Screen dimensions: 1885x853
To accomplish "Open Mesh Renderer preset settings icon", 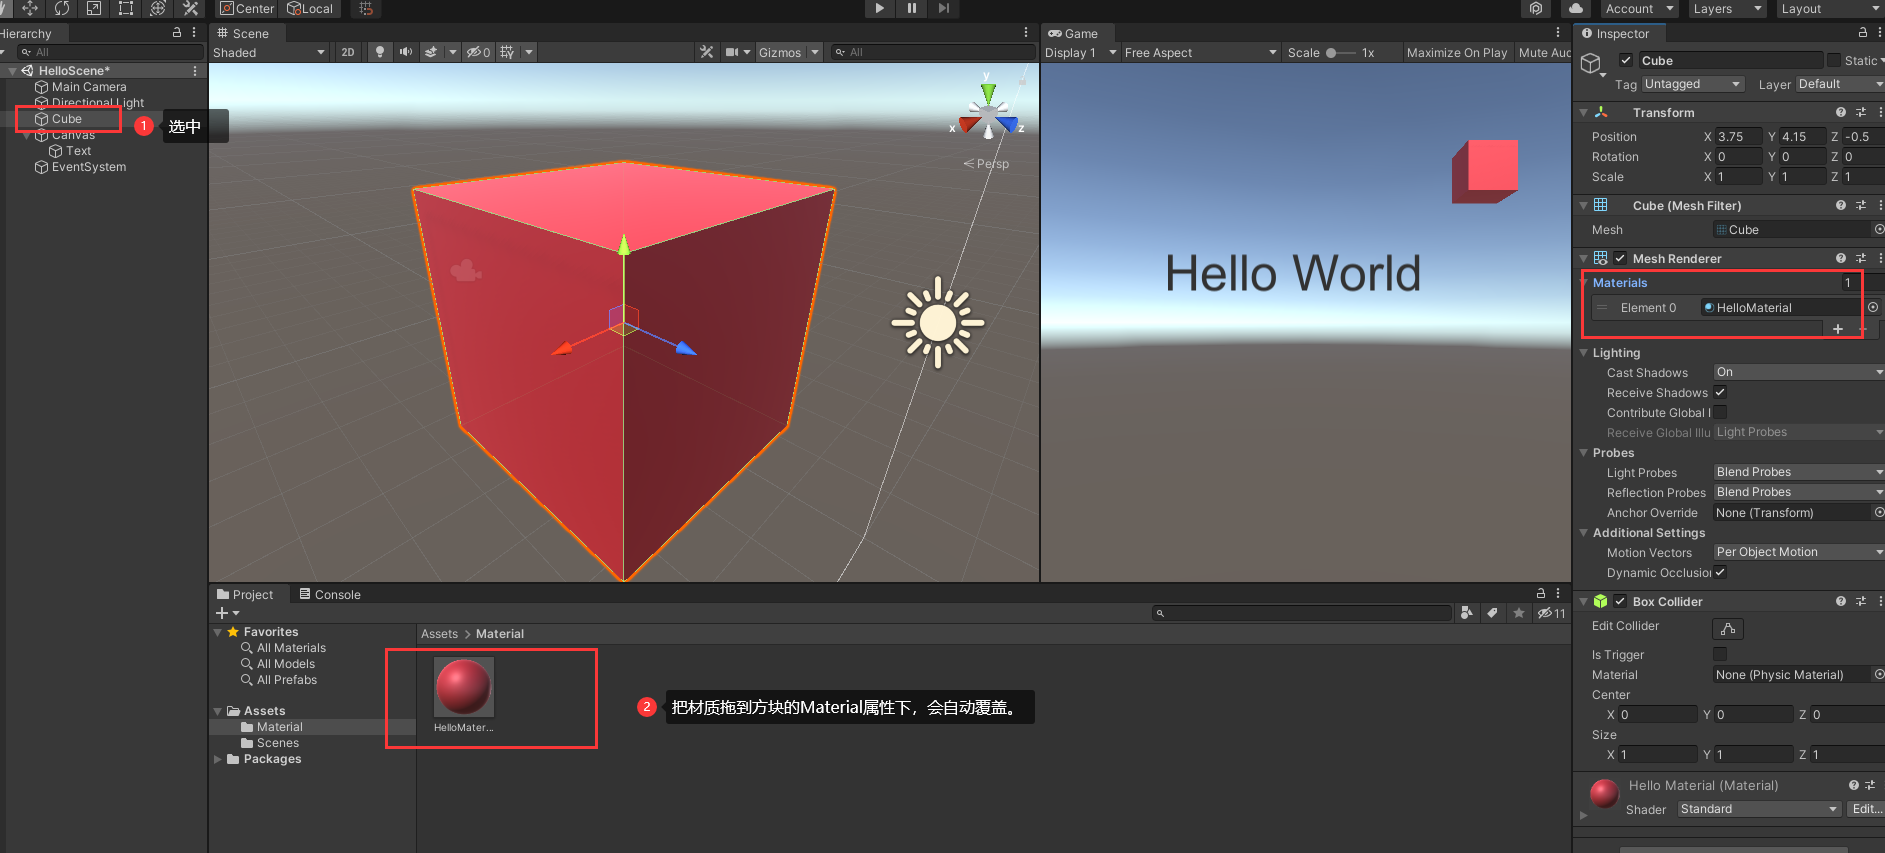I will pyautogui.click(x=1861, y=258).
